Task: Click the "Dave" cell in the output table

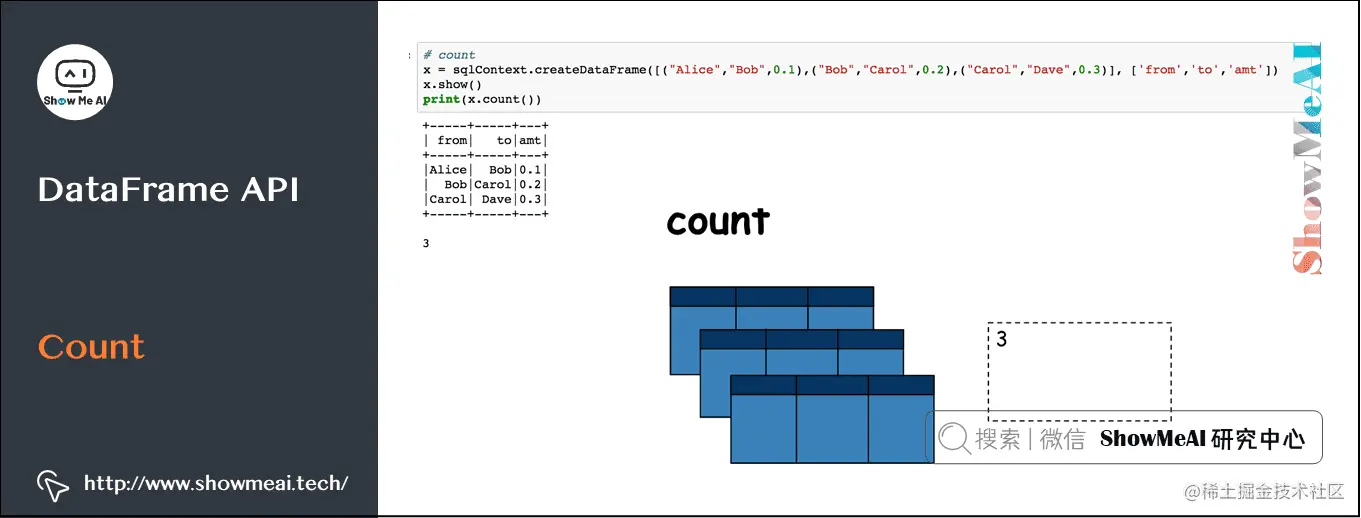Action: point(496,199)
